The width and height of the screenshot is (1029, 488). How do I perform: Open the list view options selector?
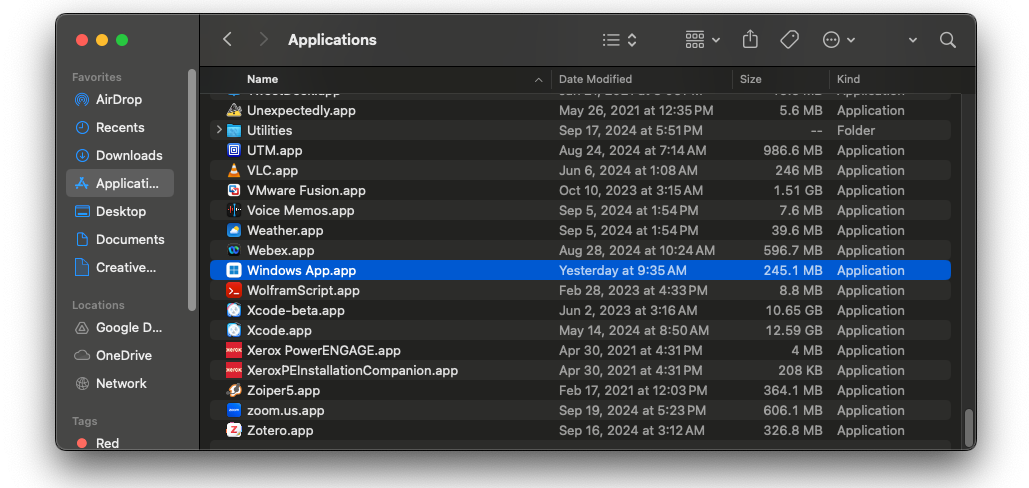(620, 40)
